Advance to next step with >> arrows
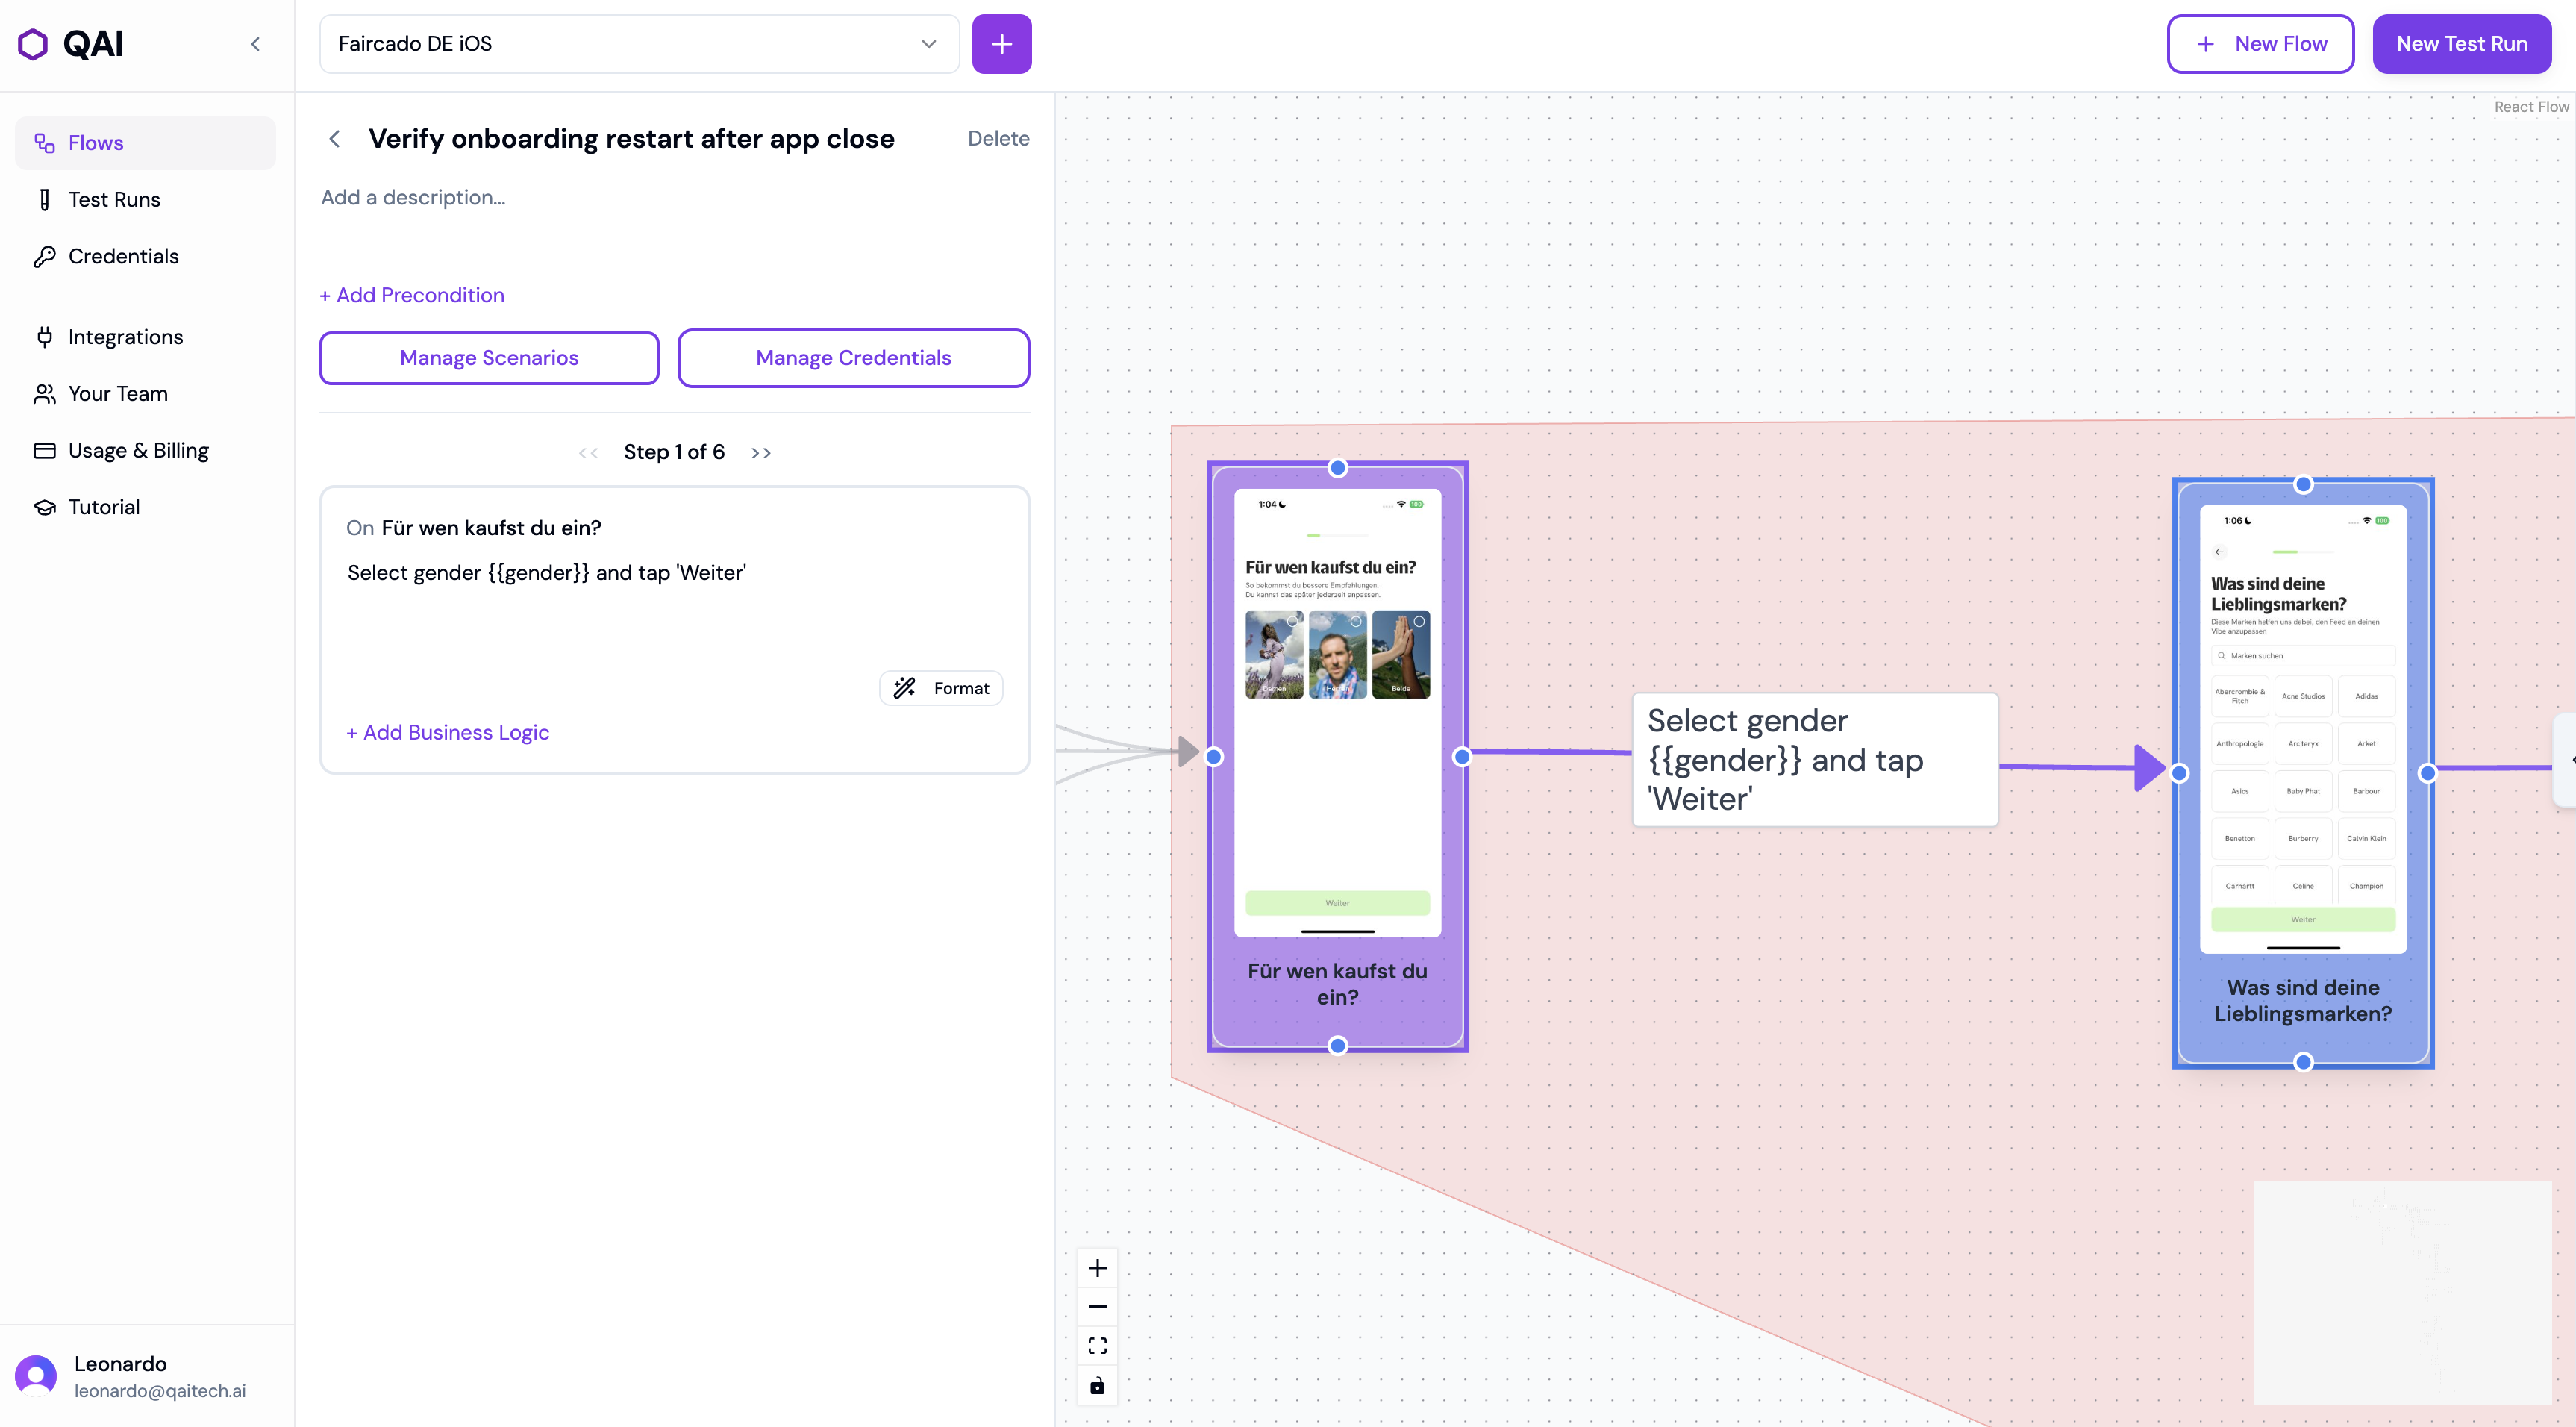The image size is (2576, 1427). (761, 453)
